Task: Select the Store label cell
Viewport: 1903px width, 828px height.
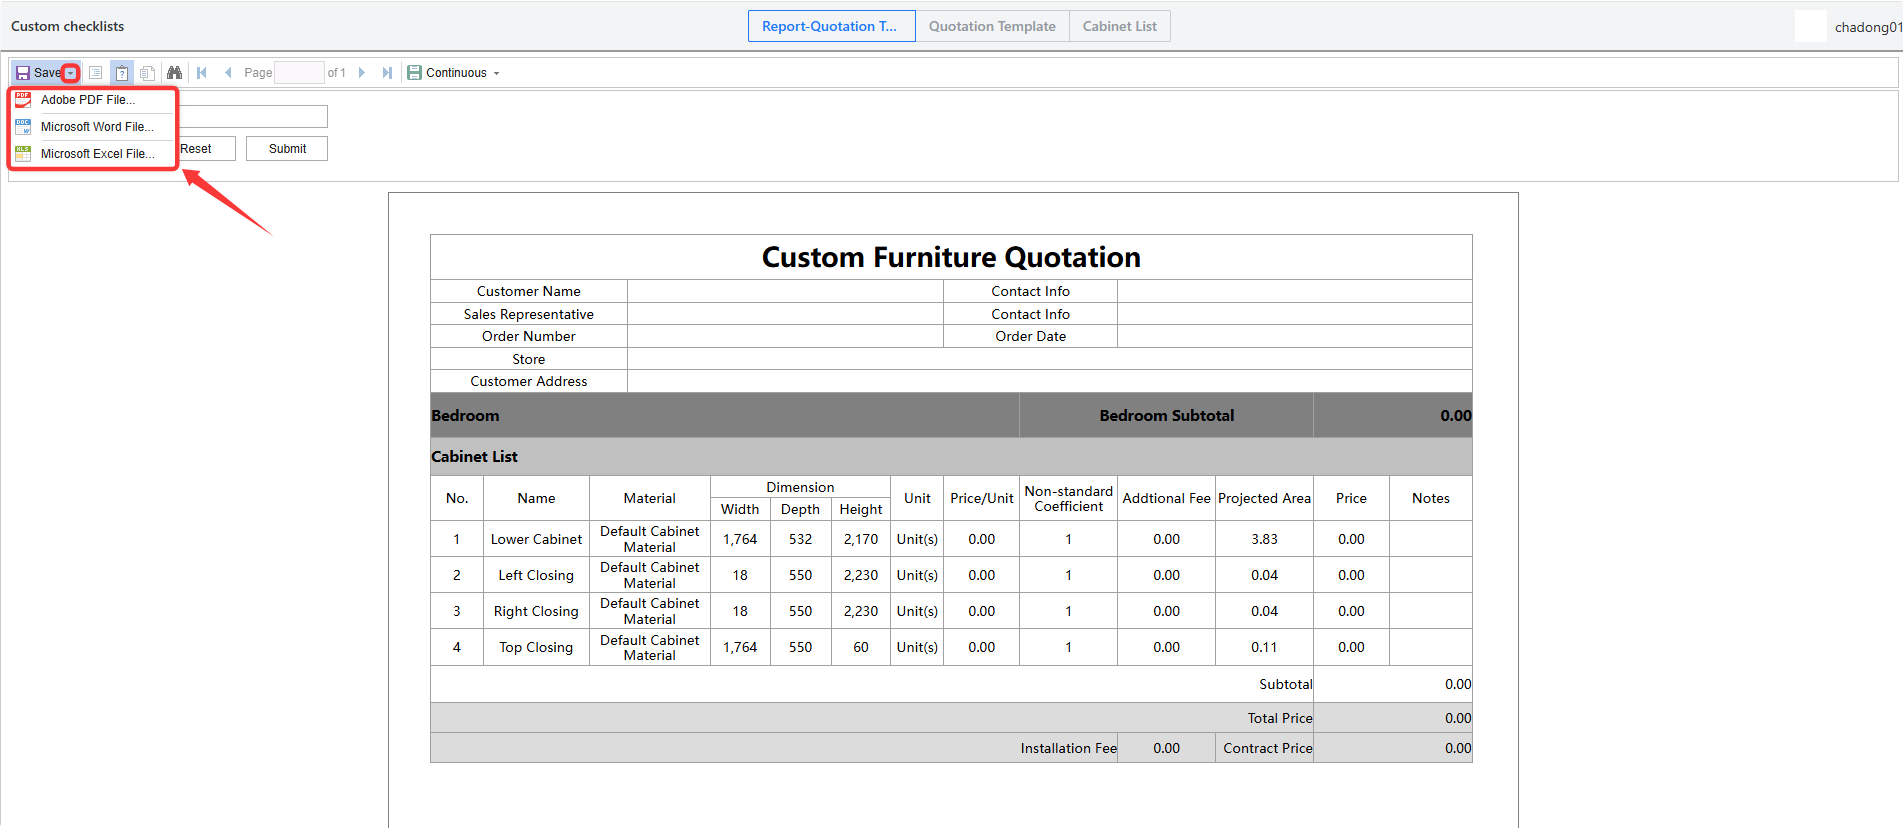Action: coord(529,359)
